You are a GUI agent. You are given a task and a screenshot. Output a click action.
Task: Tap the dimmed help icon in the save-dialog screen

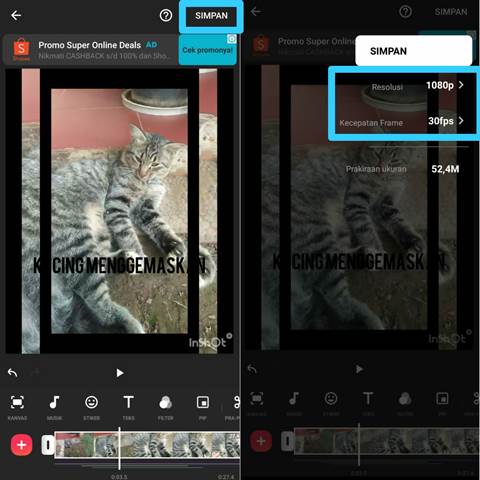[x=405, y=12]
